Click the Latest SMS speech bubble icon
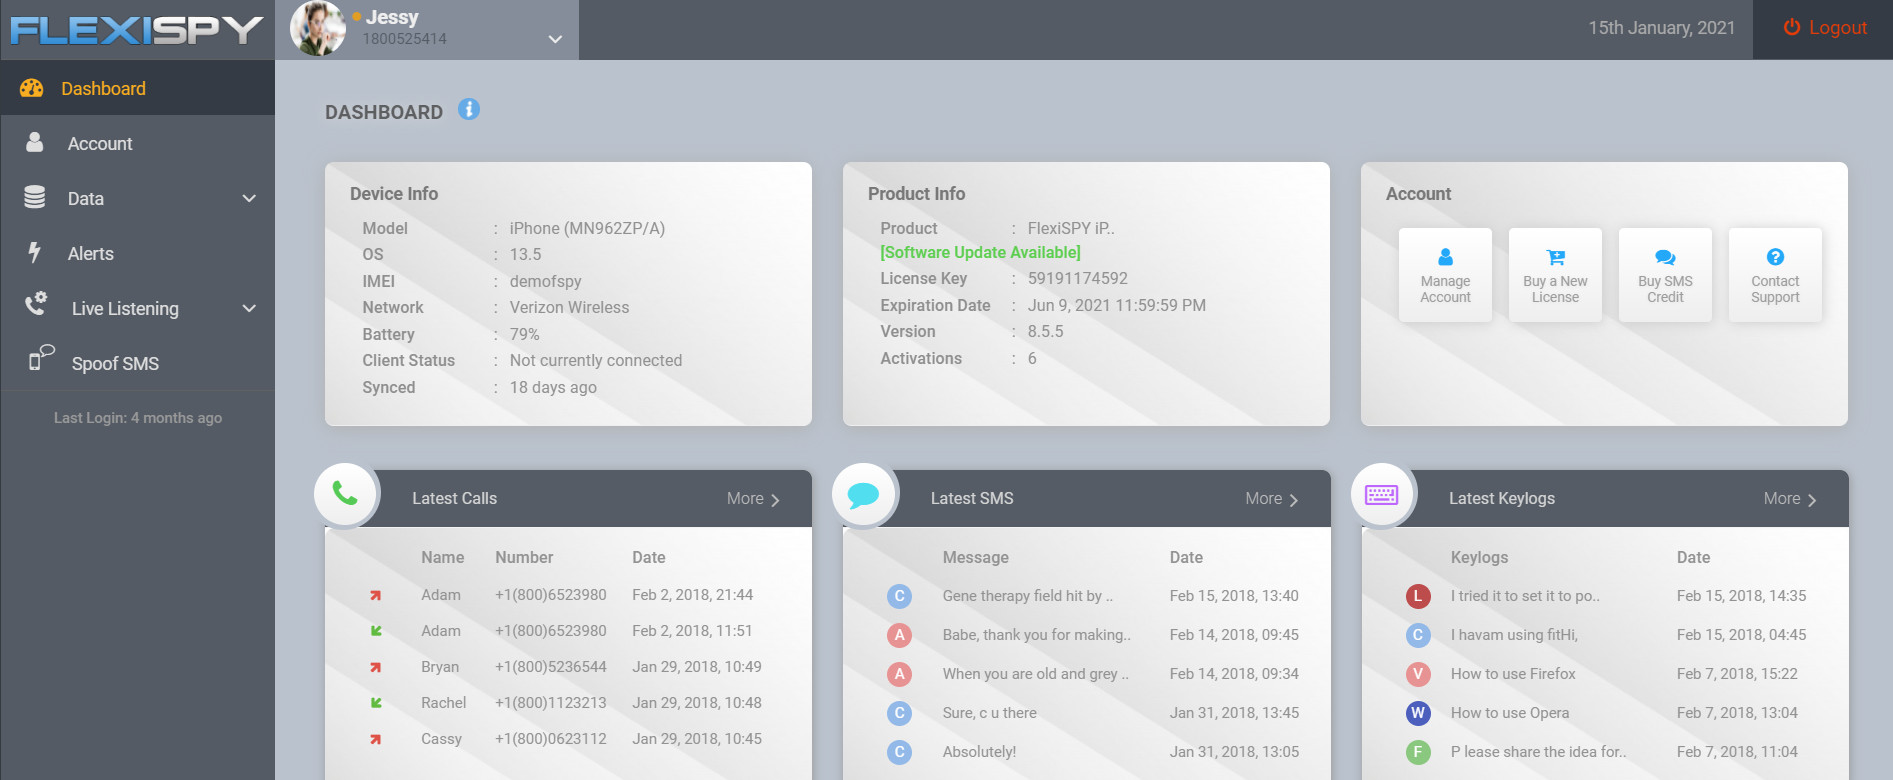Image resolution: width=1893 pixels, height=780 pixels. (x=863, y=494)
